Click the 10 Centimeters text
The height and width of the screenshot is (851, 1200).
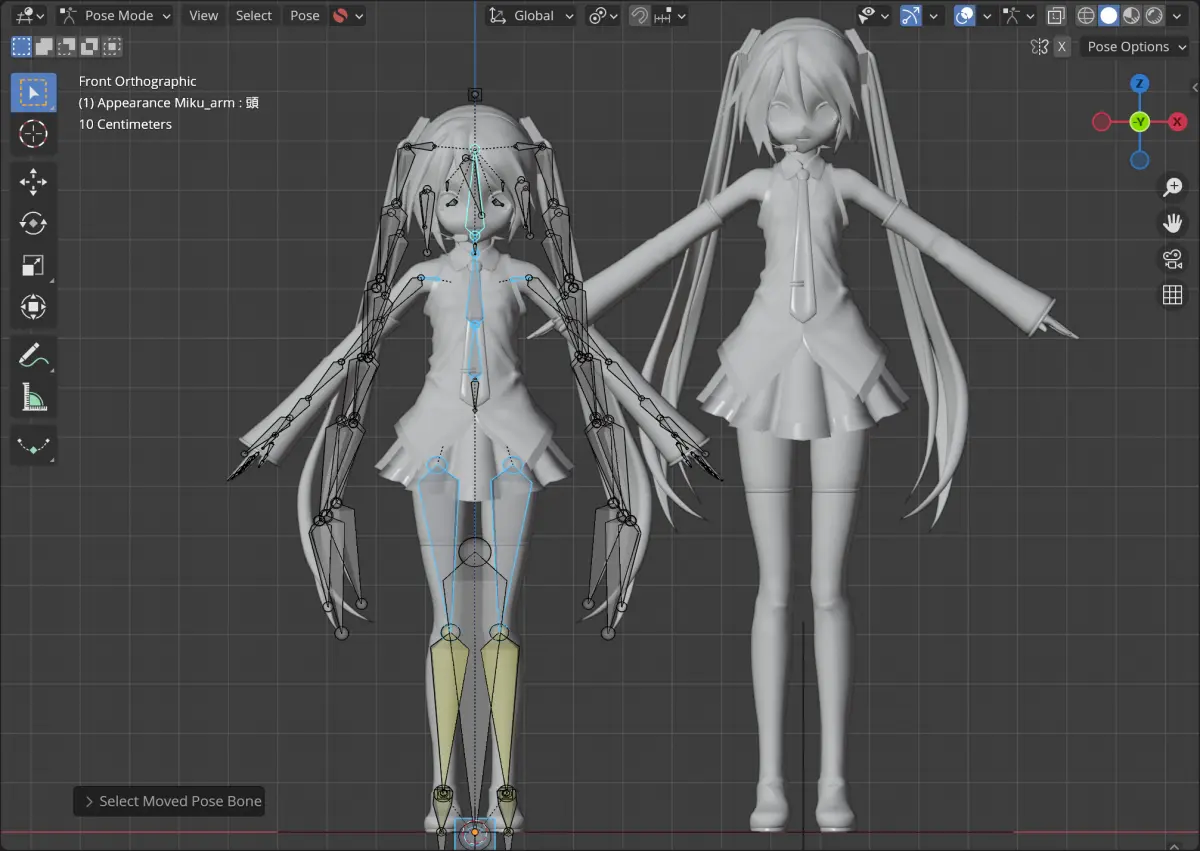coord(126,124)
